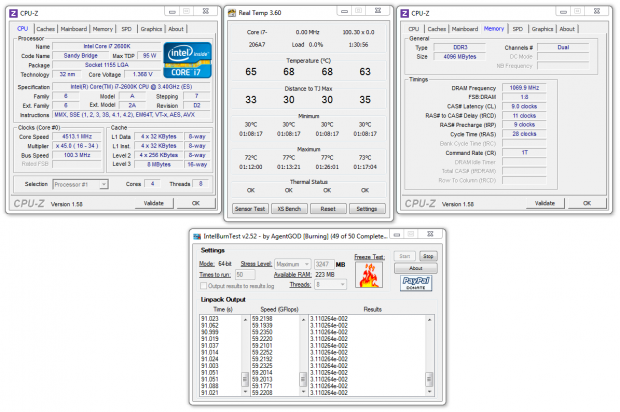Image resolution: width=620 pixels, height=412 pixels.
Task: Click OK in left CPU-Z window
Action: [196, 203]
